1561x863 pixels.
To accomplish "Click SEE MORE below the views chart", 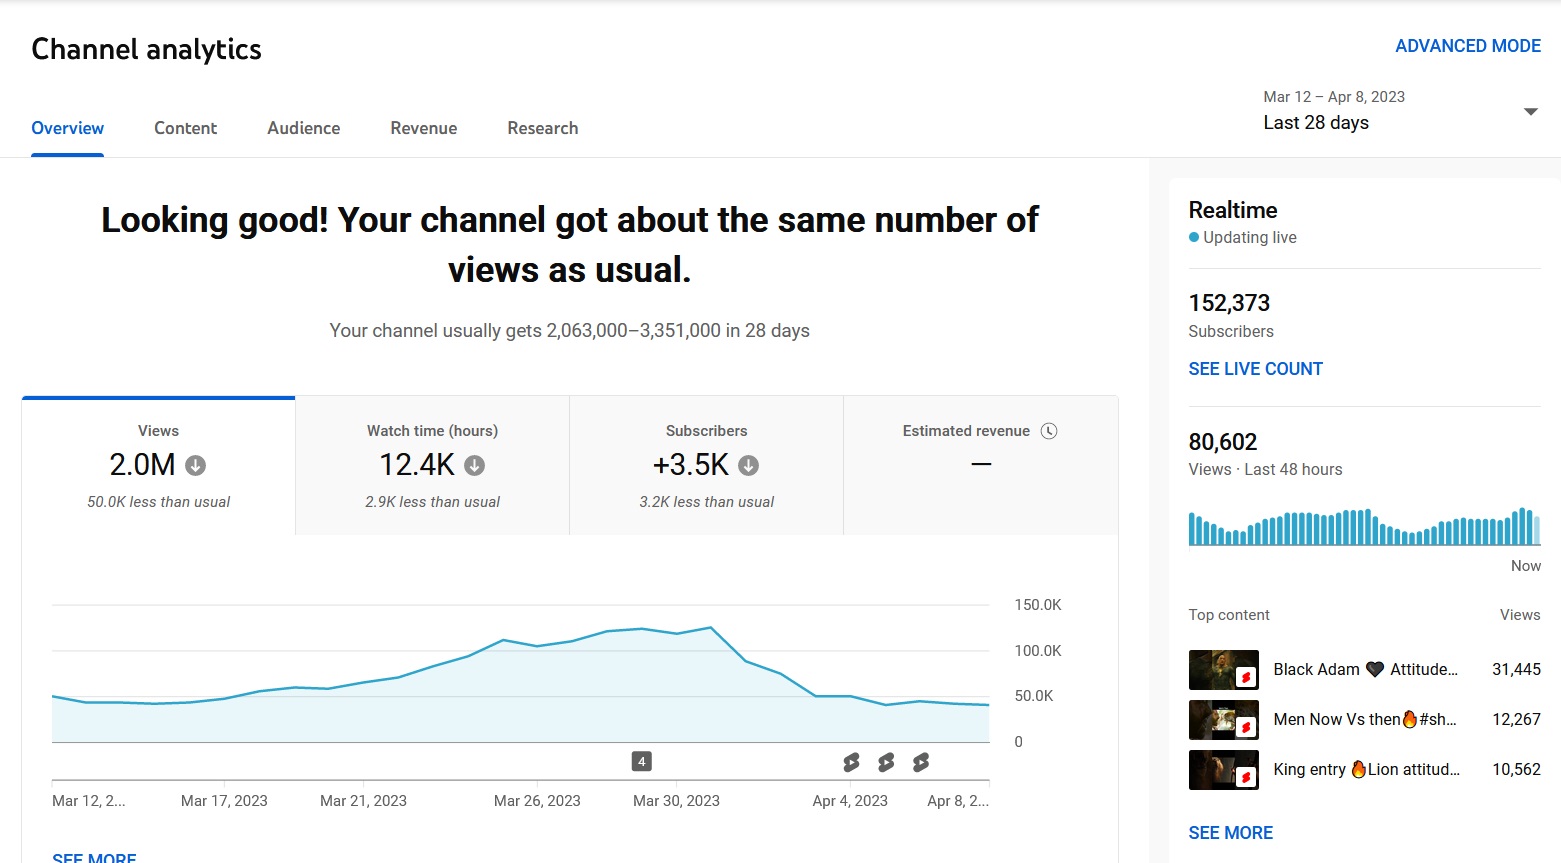I will pos(94,857).
